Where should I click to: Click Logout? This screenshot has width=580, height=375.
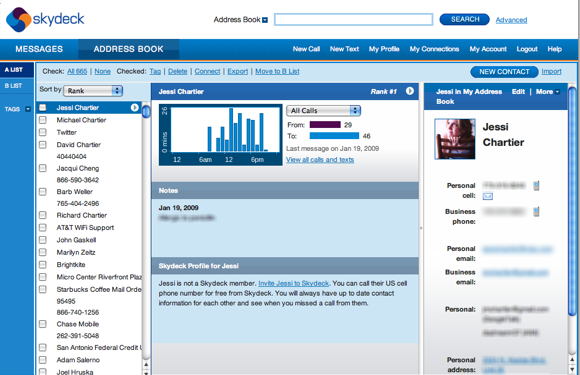point(527,49)
